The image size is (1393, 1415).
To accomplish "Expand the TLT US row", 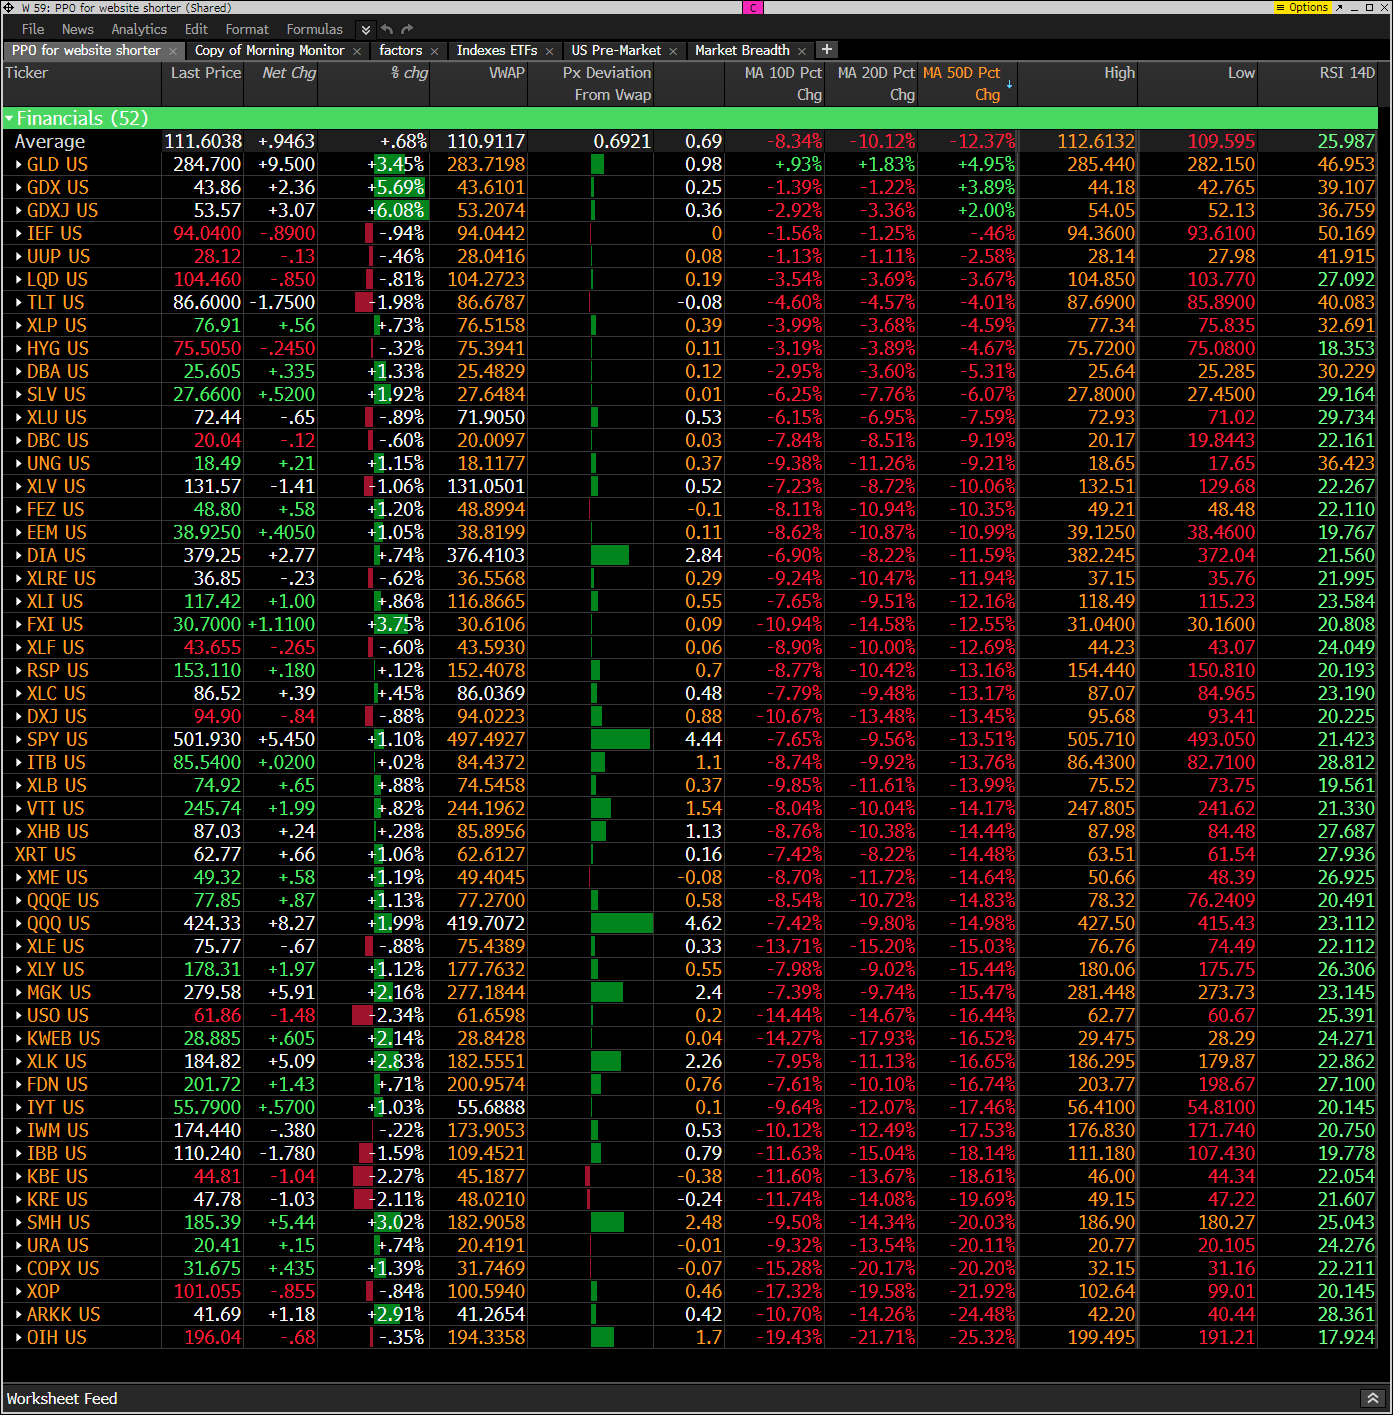I will tap(19, 303).
